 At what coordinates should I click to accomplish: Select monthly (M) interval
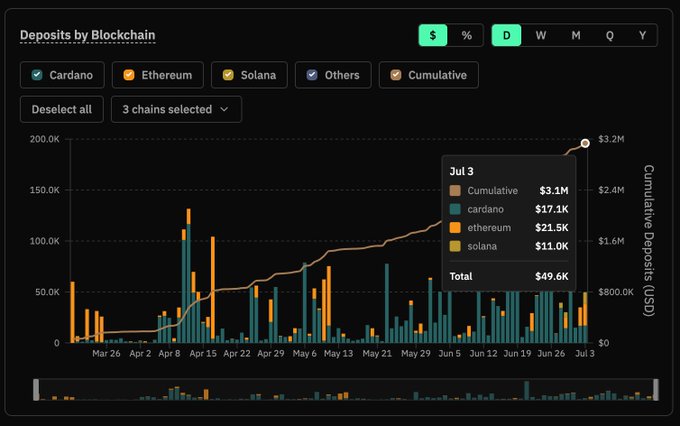point(575,35)
